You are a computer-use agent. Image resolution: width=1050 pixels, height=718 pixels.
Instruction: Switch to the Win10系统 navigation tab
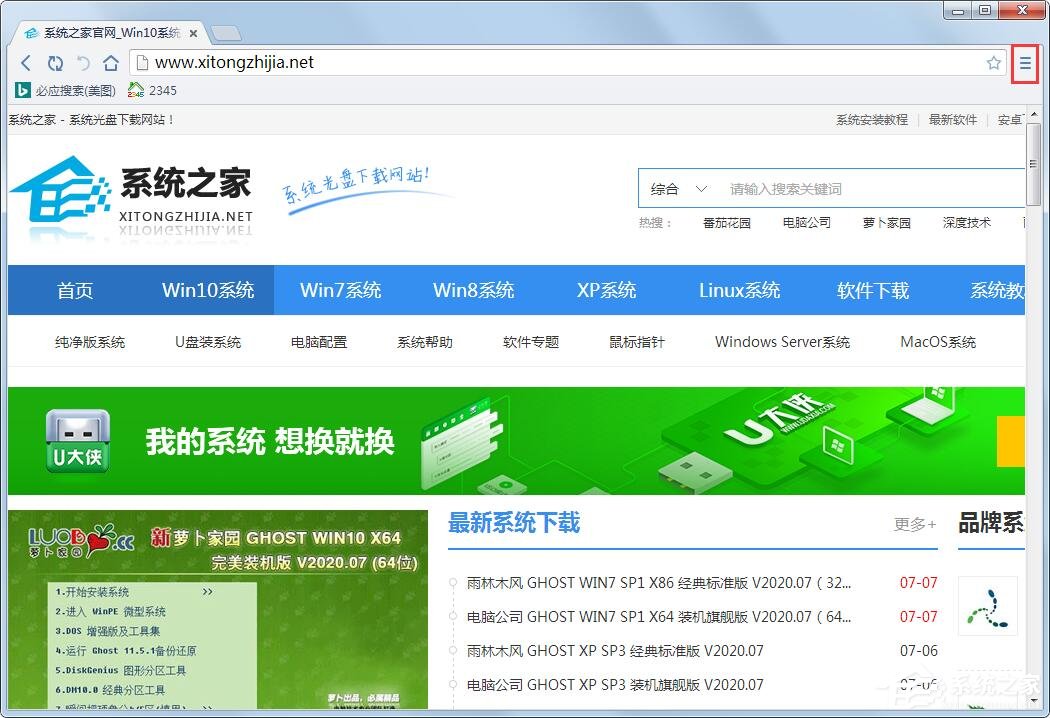207,290
